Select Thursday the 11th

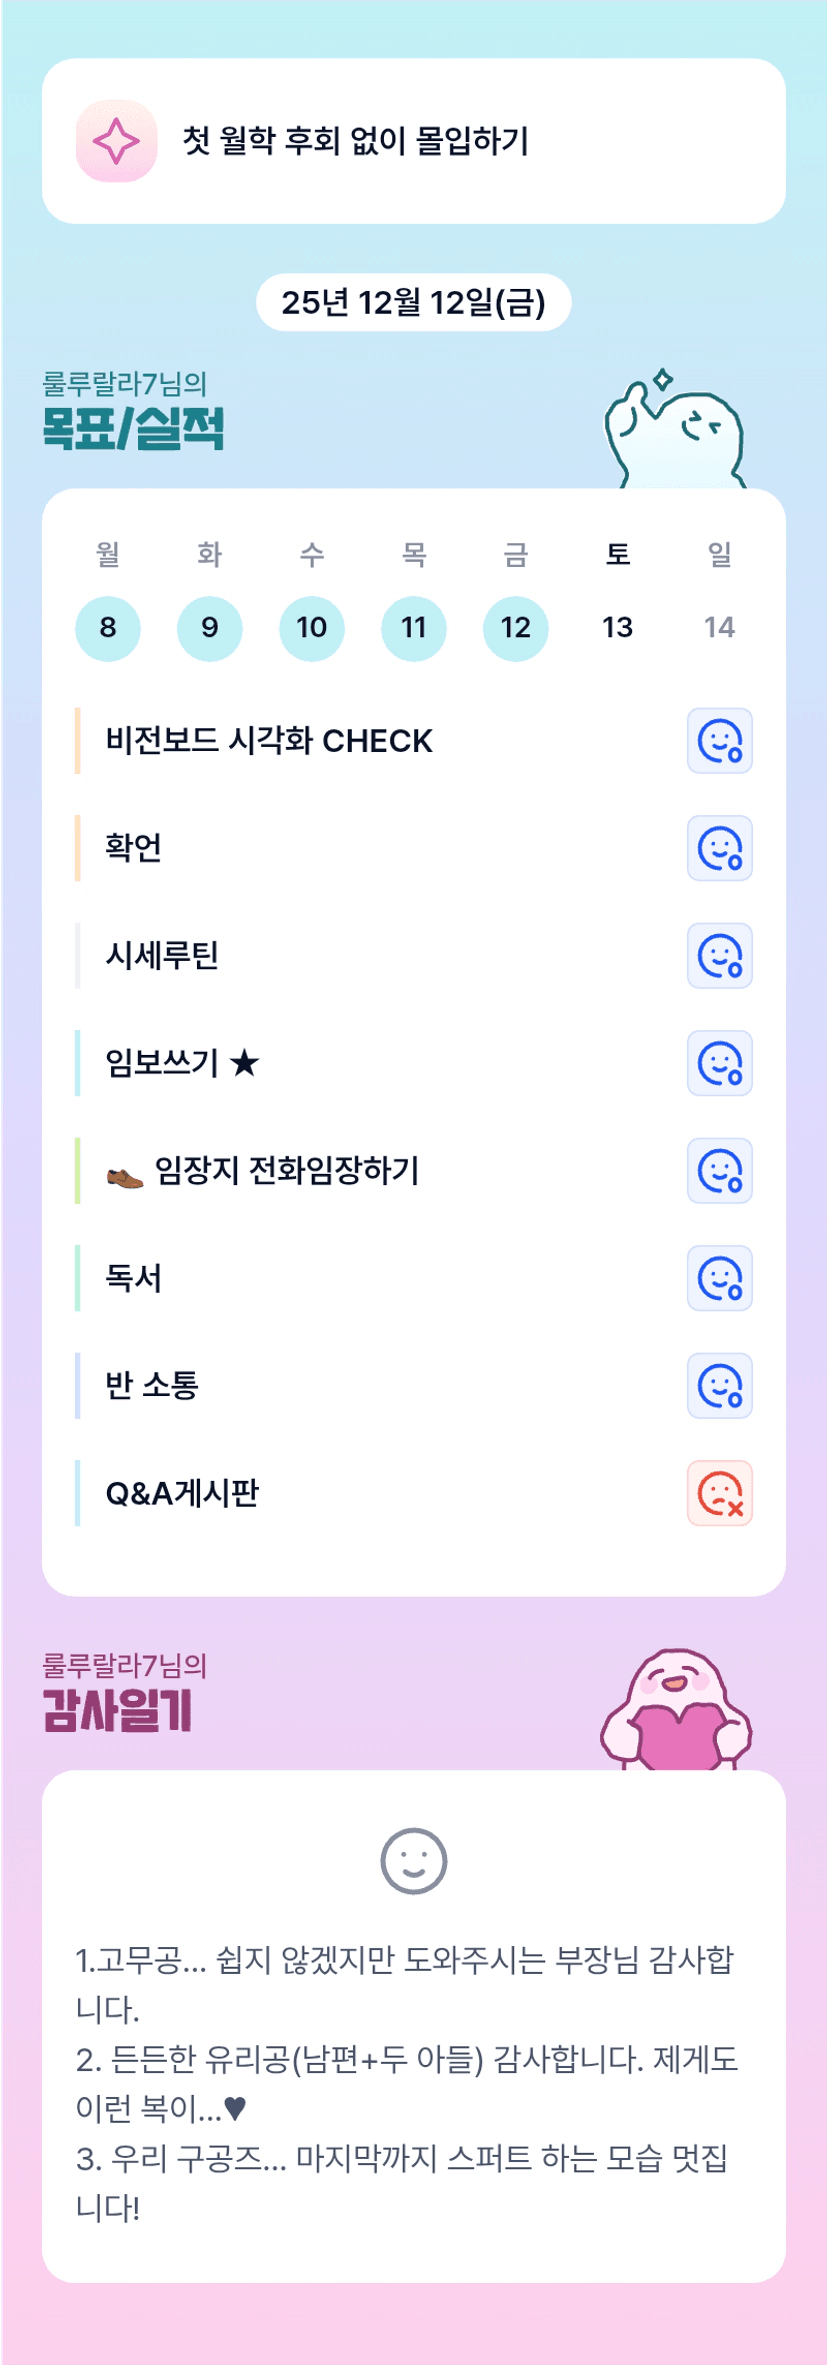[414, 628]
